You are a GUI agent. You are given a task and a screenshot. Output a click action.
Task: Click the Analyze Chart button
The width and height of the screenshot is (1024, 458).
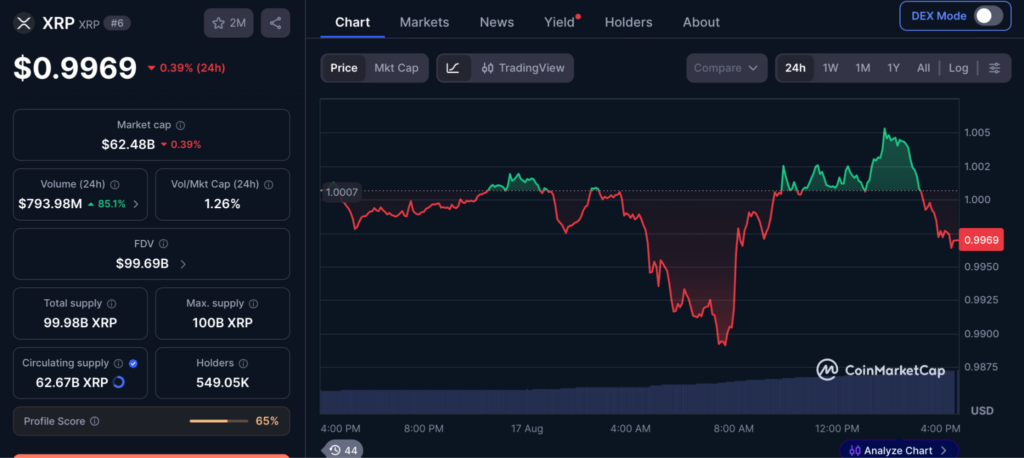coord(899,450)
